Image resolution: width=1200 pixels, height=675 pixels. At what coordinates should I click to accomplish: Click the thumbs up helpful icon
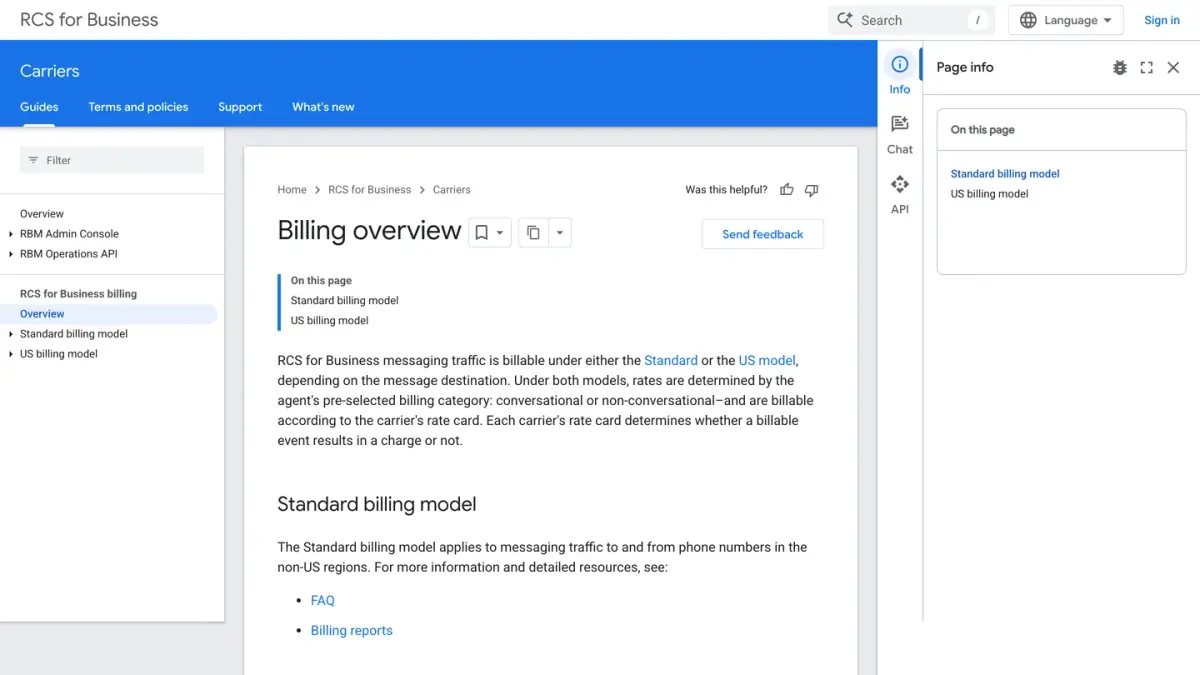(787, 189)
